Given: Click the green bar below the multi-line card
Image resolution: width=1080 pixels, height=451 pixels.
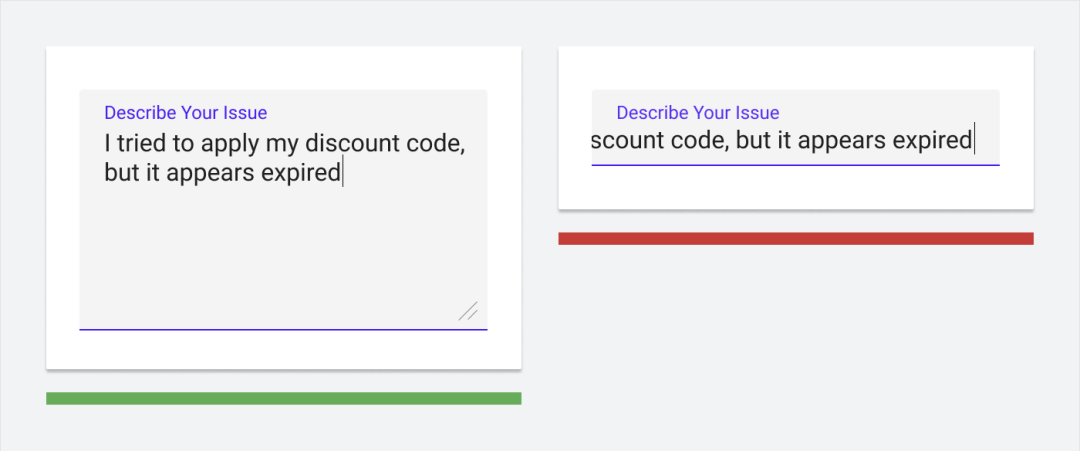Looking at the screenshot, I should click(x=283, y=399).
